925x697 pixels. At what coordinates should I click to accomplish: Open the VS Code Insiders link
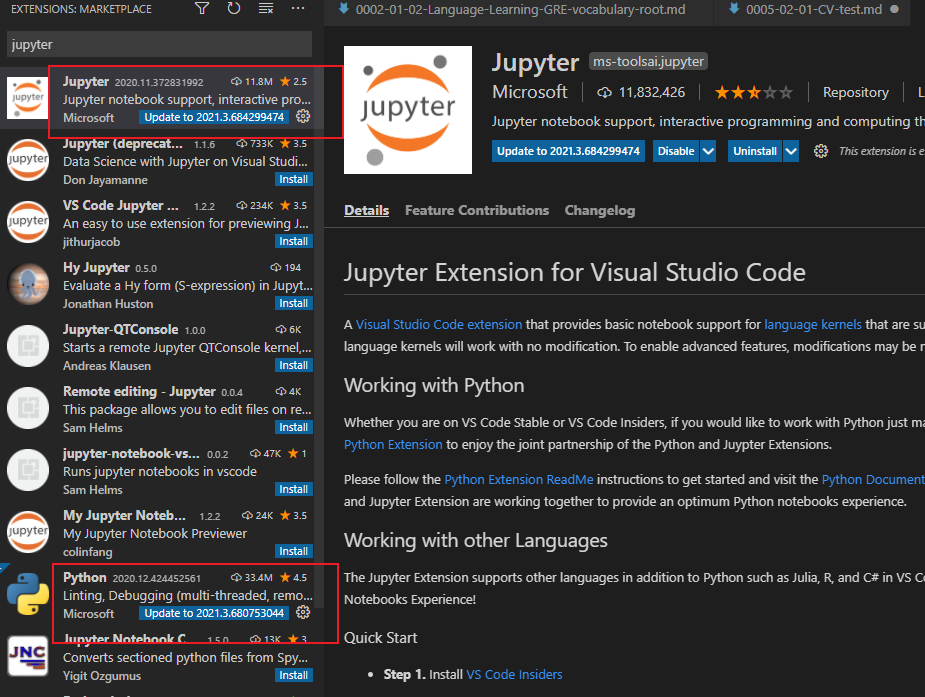514,674
